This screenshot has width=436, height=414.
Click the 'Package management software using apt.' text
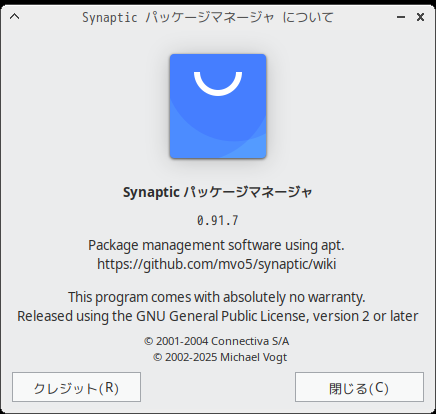click(216, 245)
